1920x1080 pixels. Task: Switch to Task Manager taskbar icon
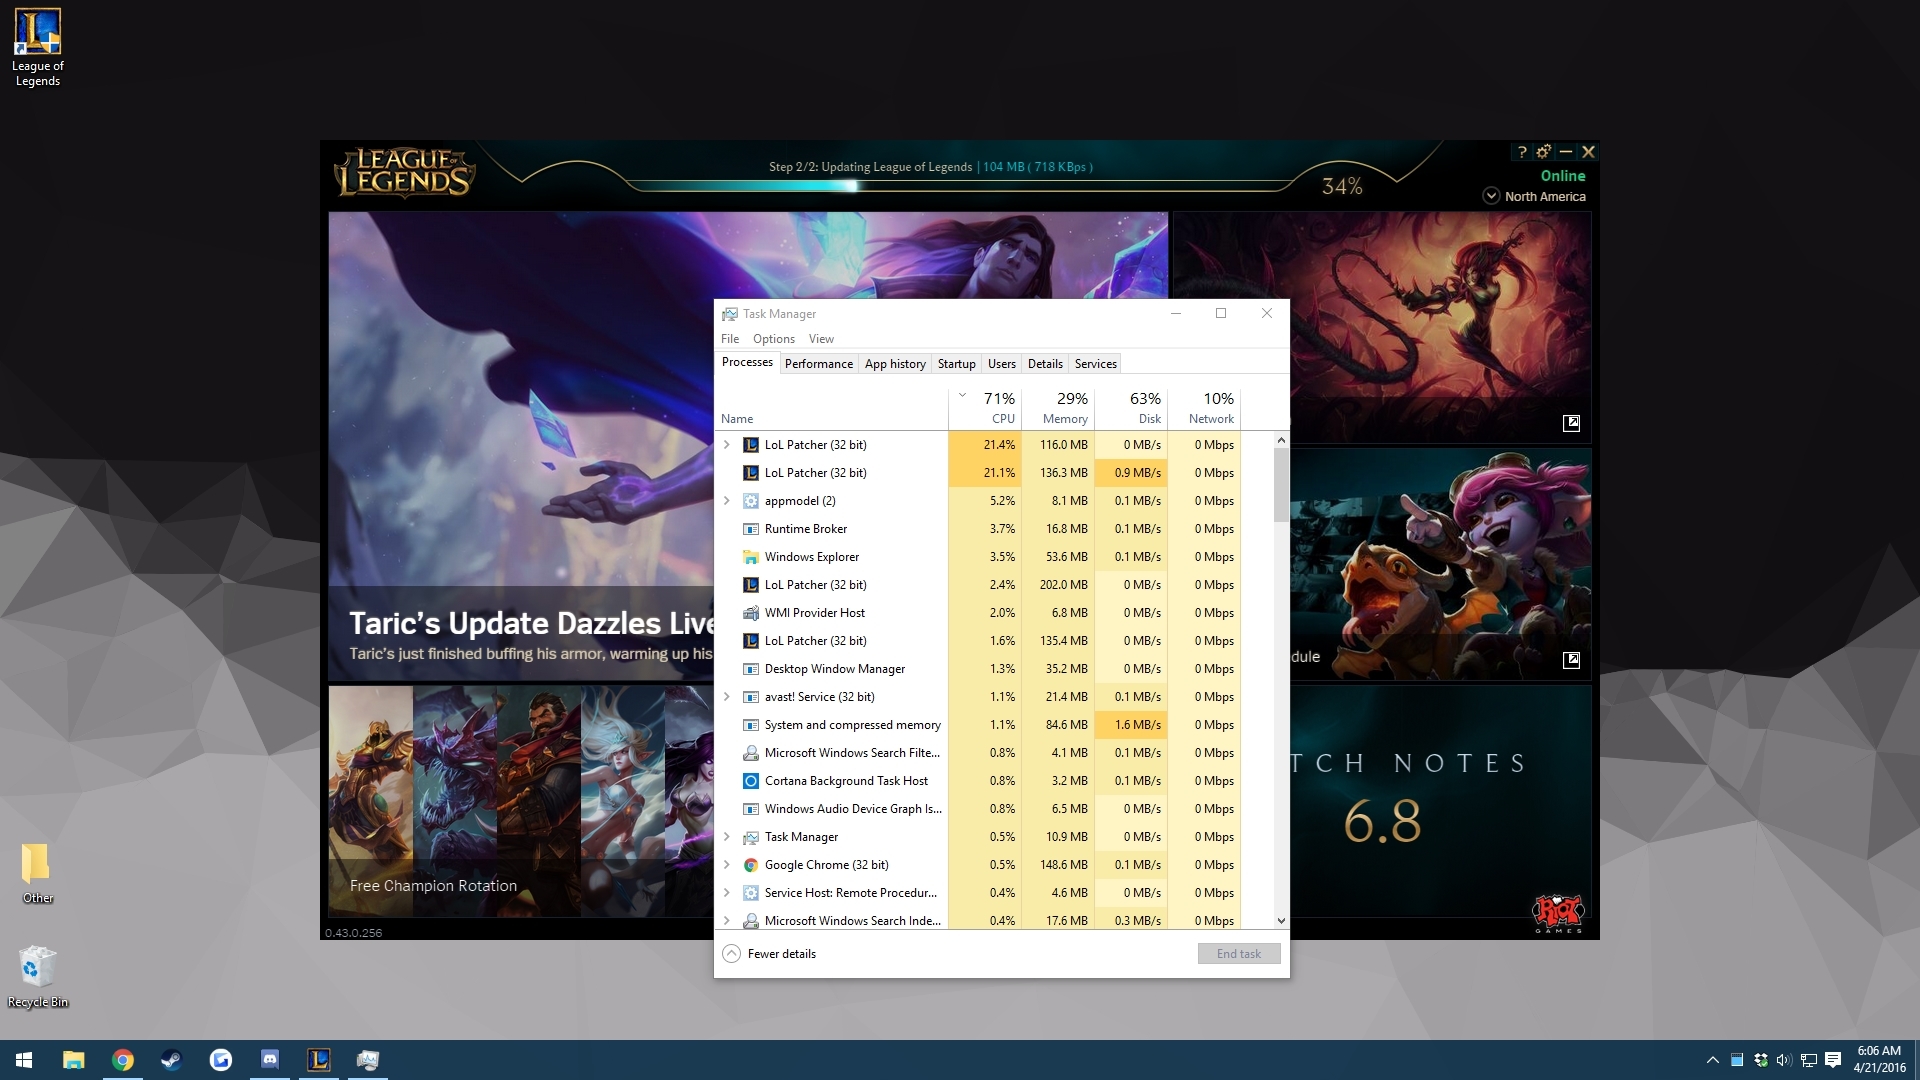(x=368, y=1060)
